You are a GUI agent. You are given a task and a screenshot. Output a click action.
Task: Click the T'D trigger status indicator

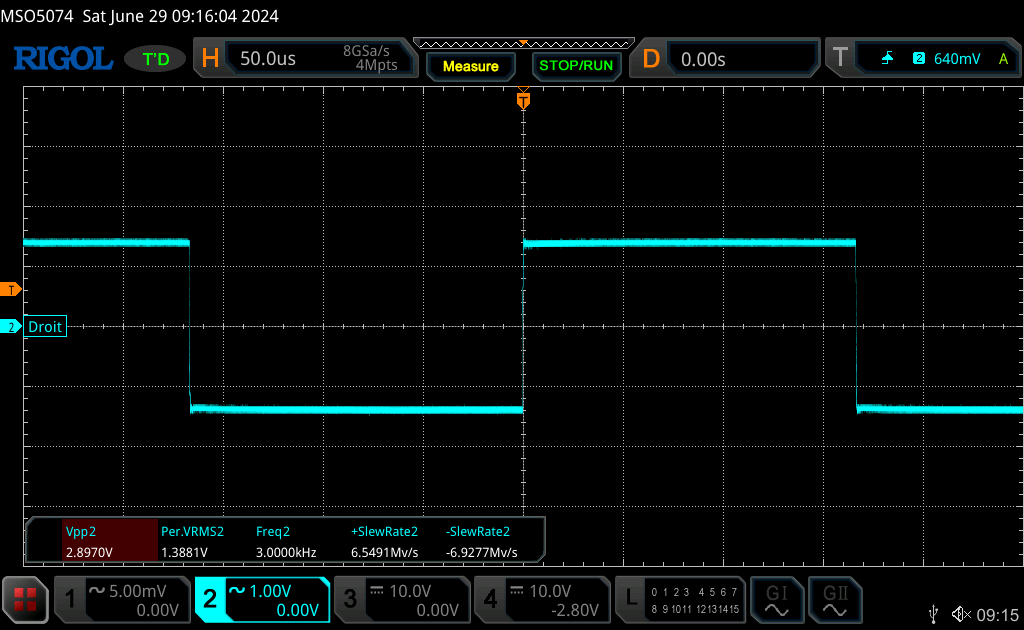155,59
